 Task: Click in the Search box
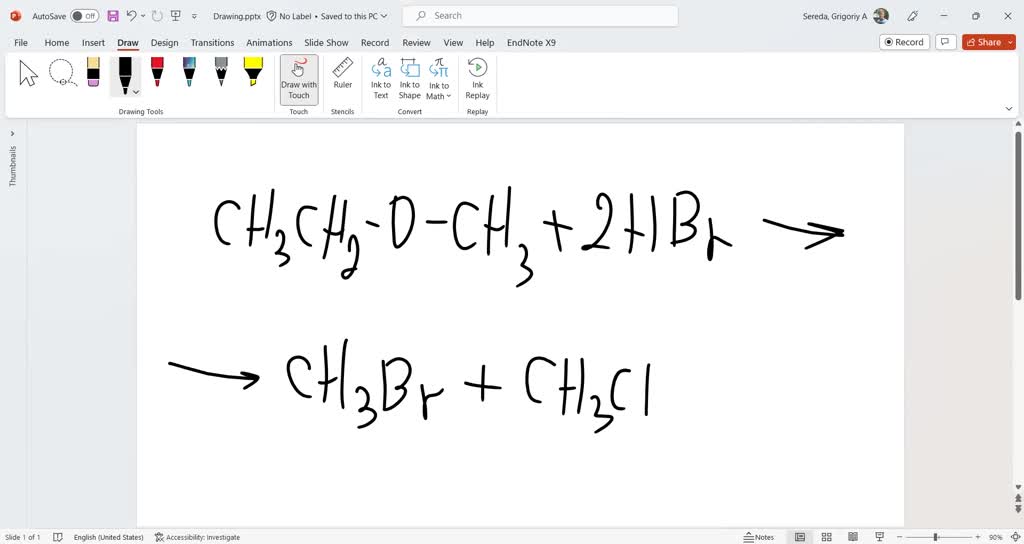tap(540, 16)
